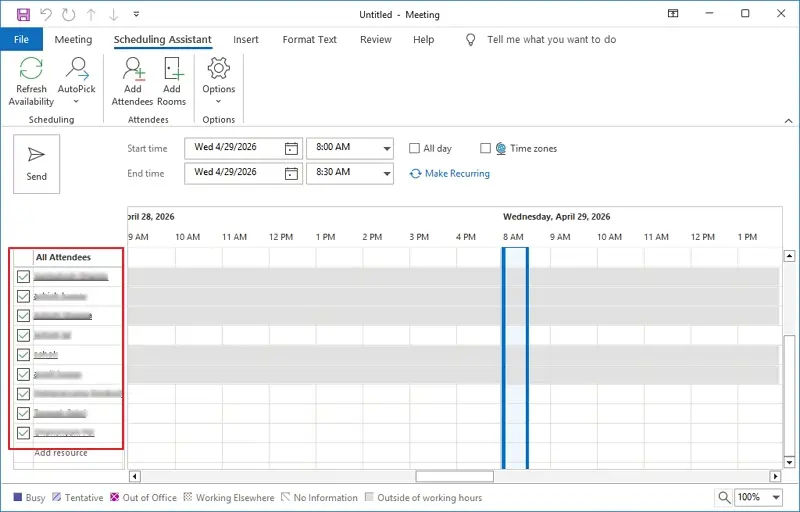Expand the 8:00 AM start time dropdown
The width and height of the screenshot is (800, 512).
(x=387, y=149)
